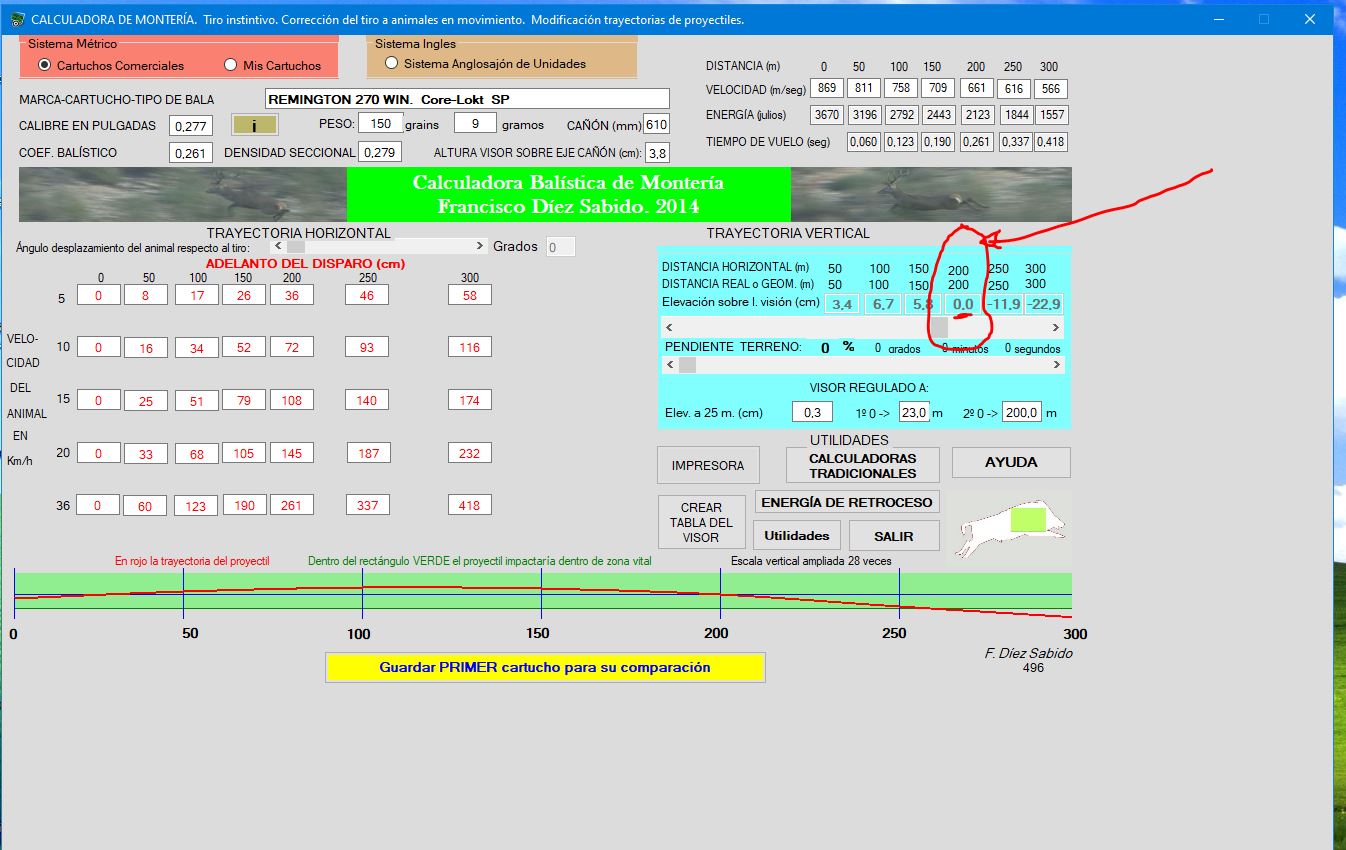Image resolution: width=1346 pixels, height=850 pixels.
Task: Open ENERGÍA DE RETROCESO calculator
Action: [x=846, y=502]
